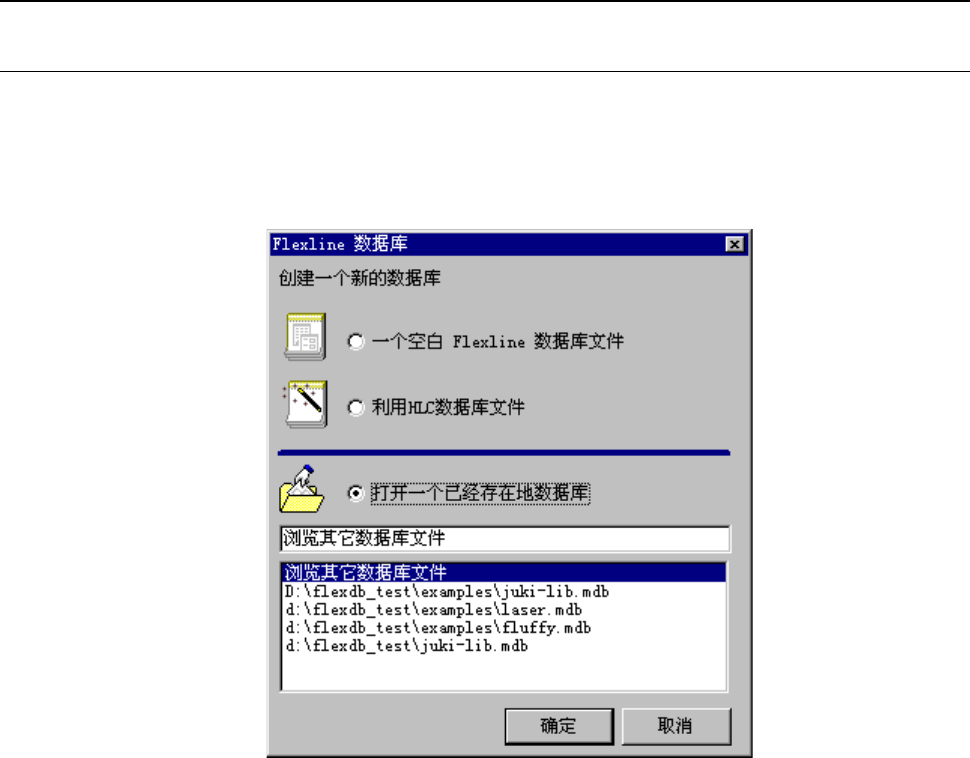
Task: Click the open folder icon for existing database
Action: tap(302, 489)
